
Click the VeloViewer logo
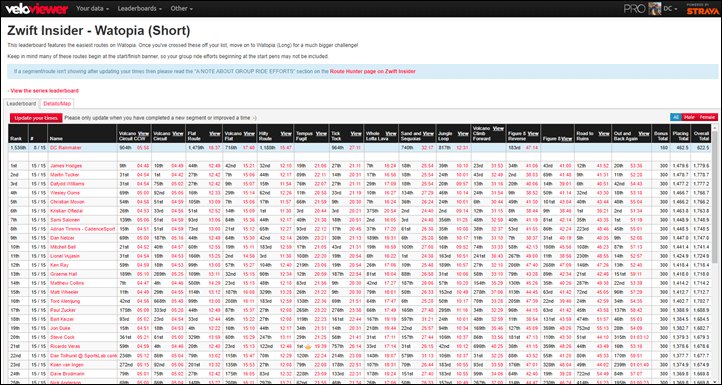click(x=37, y=8)
